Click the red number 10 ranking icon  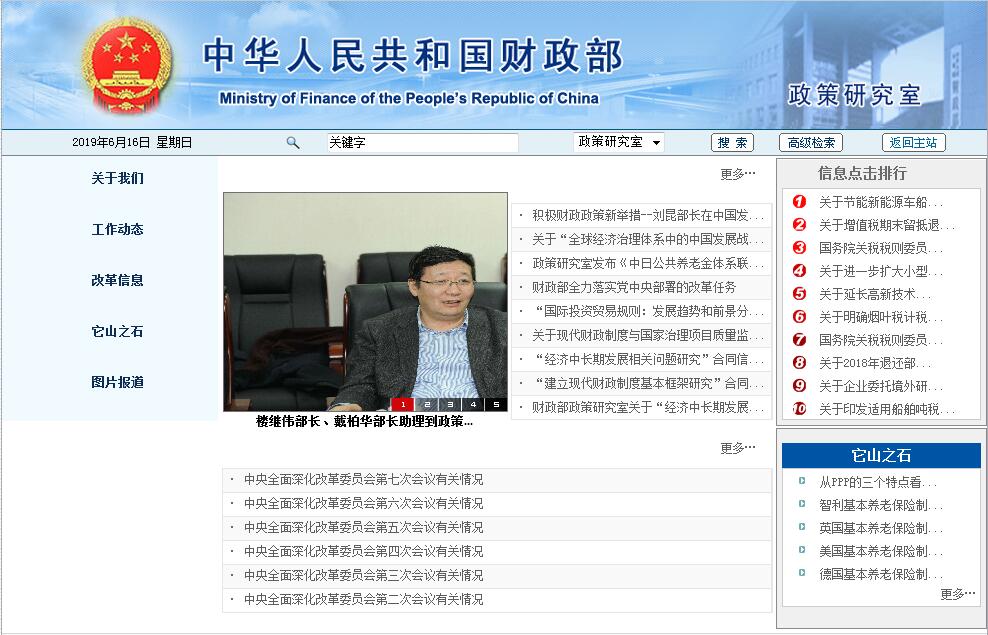pyautogui.click(x=799, y=408)
